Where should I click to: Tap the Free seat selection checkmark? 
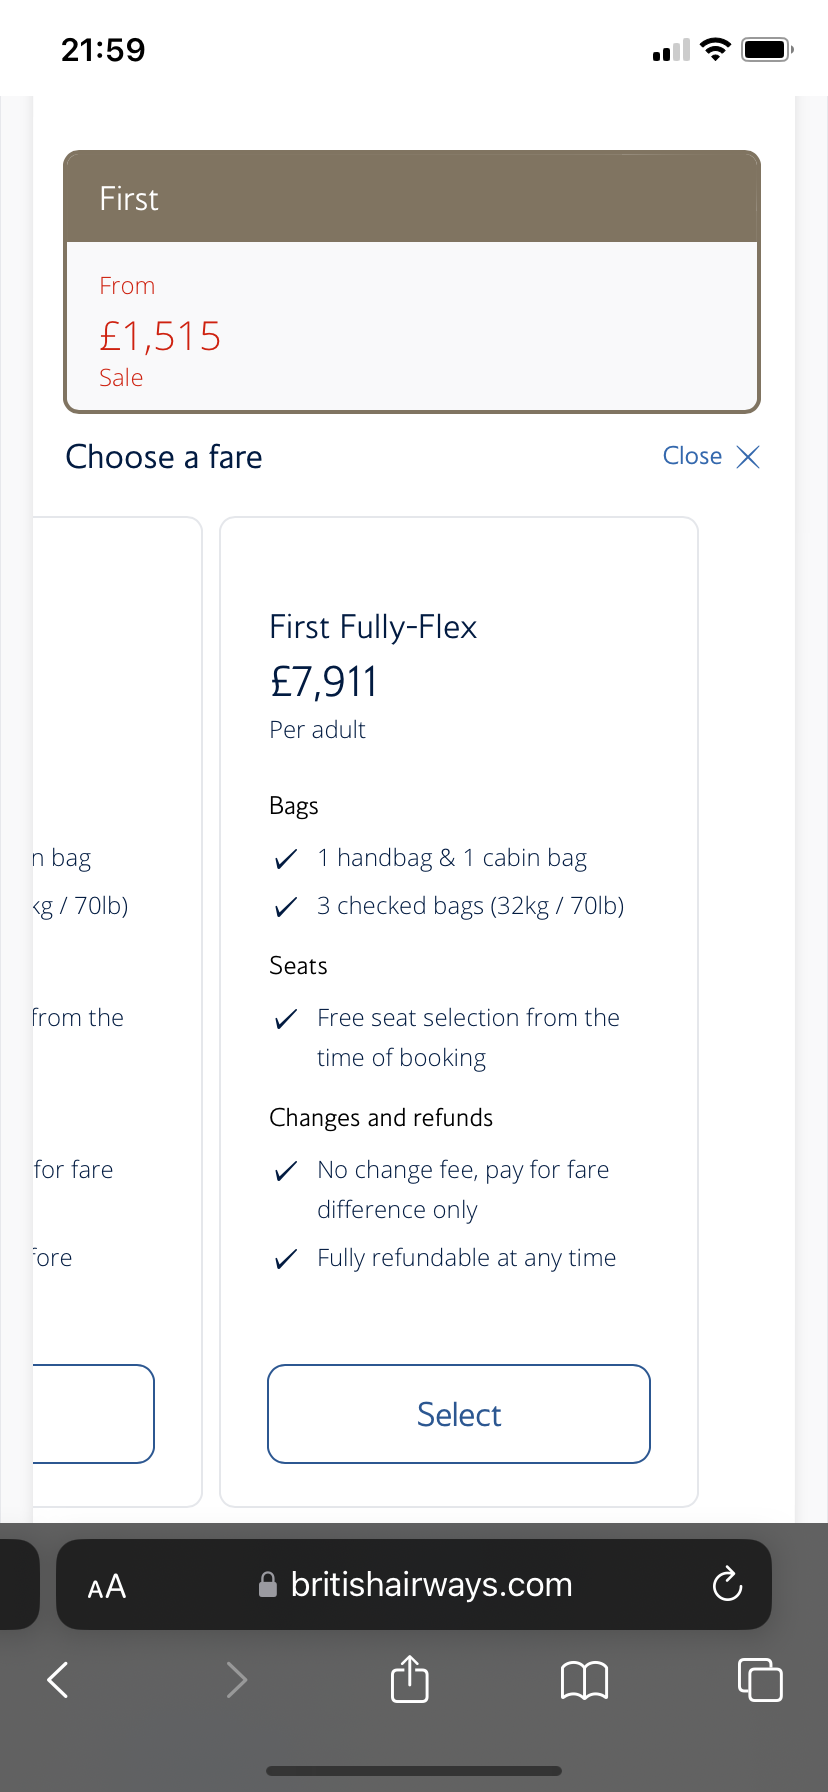click(x=286, y=1018)
